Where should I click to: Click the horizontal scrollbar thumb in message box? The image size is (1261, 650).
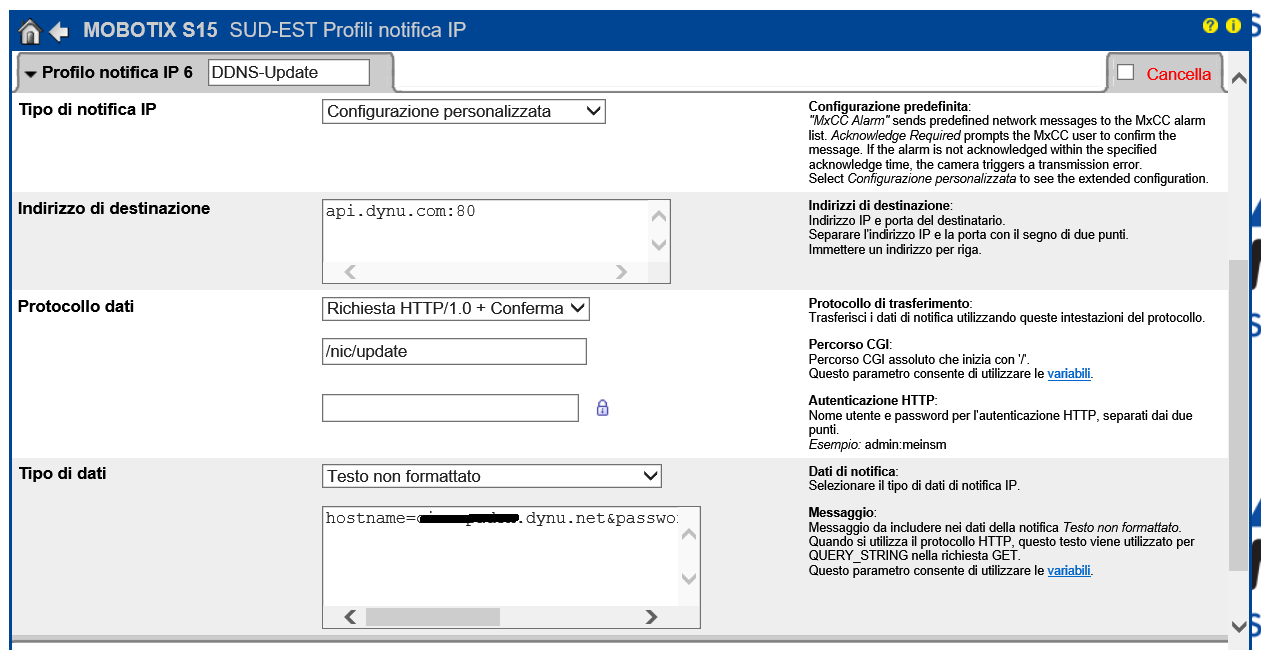[432, 617]
